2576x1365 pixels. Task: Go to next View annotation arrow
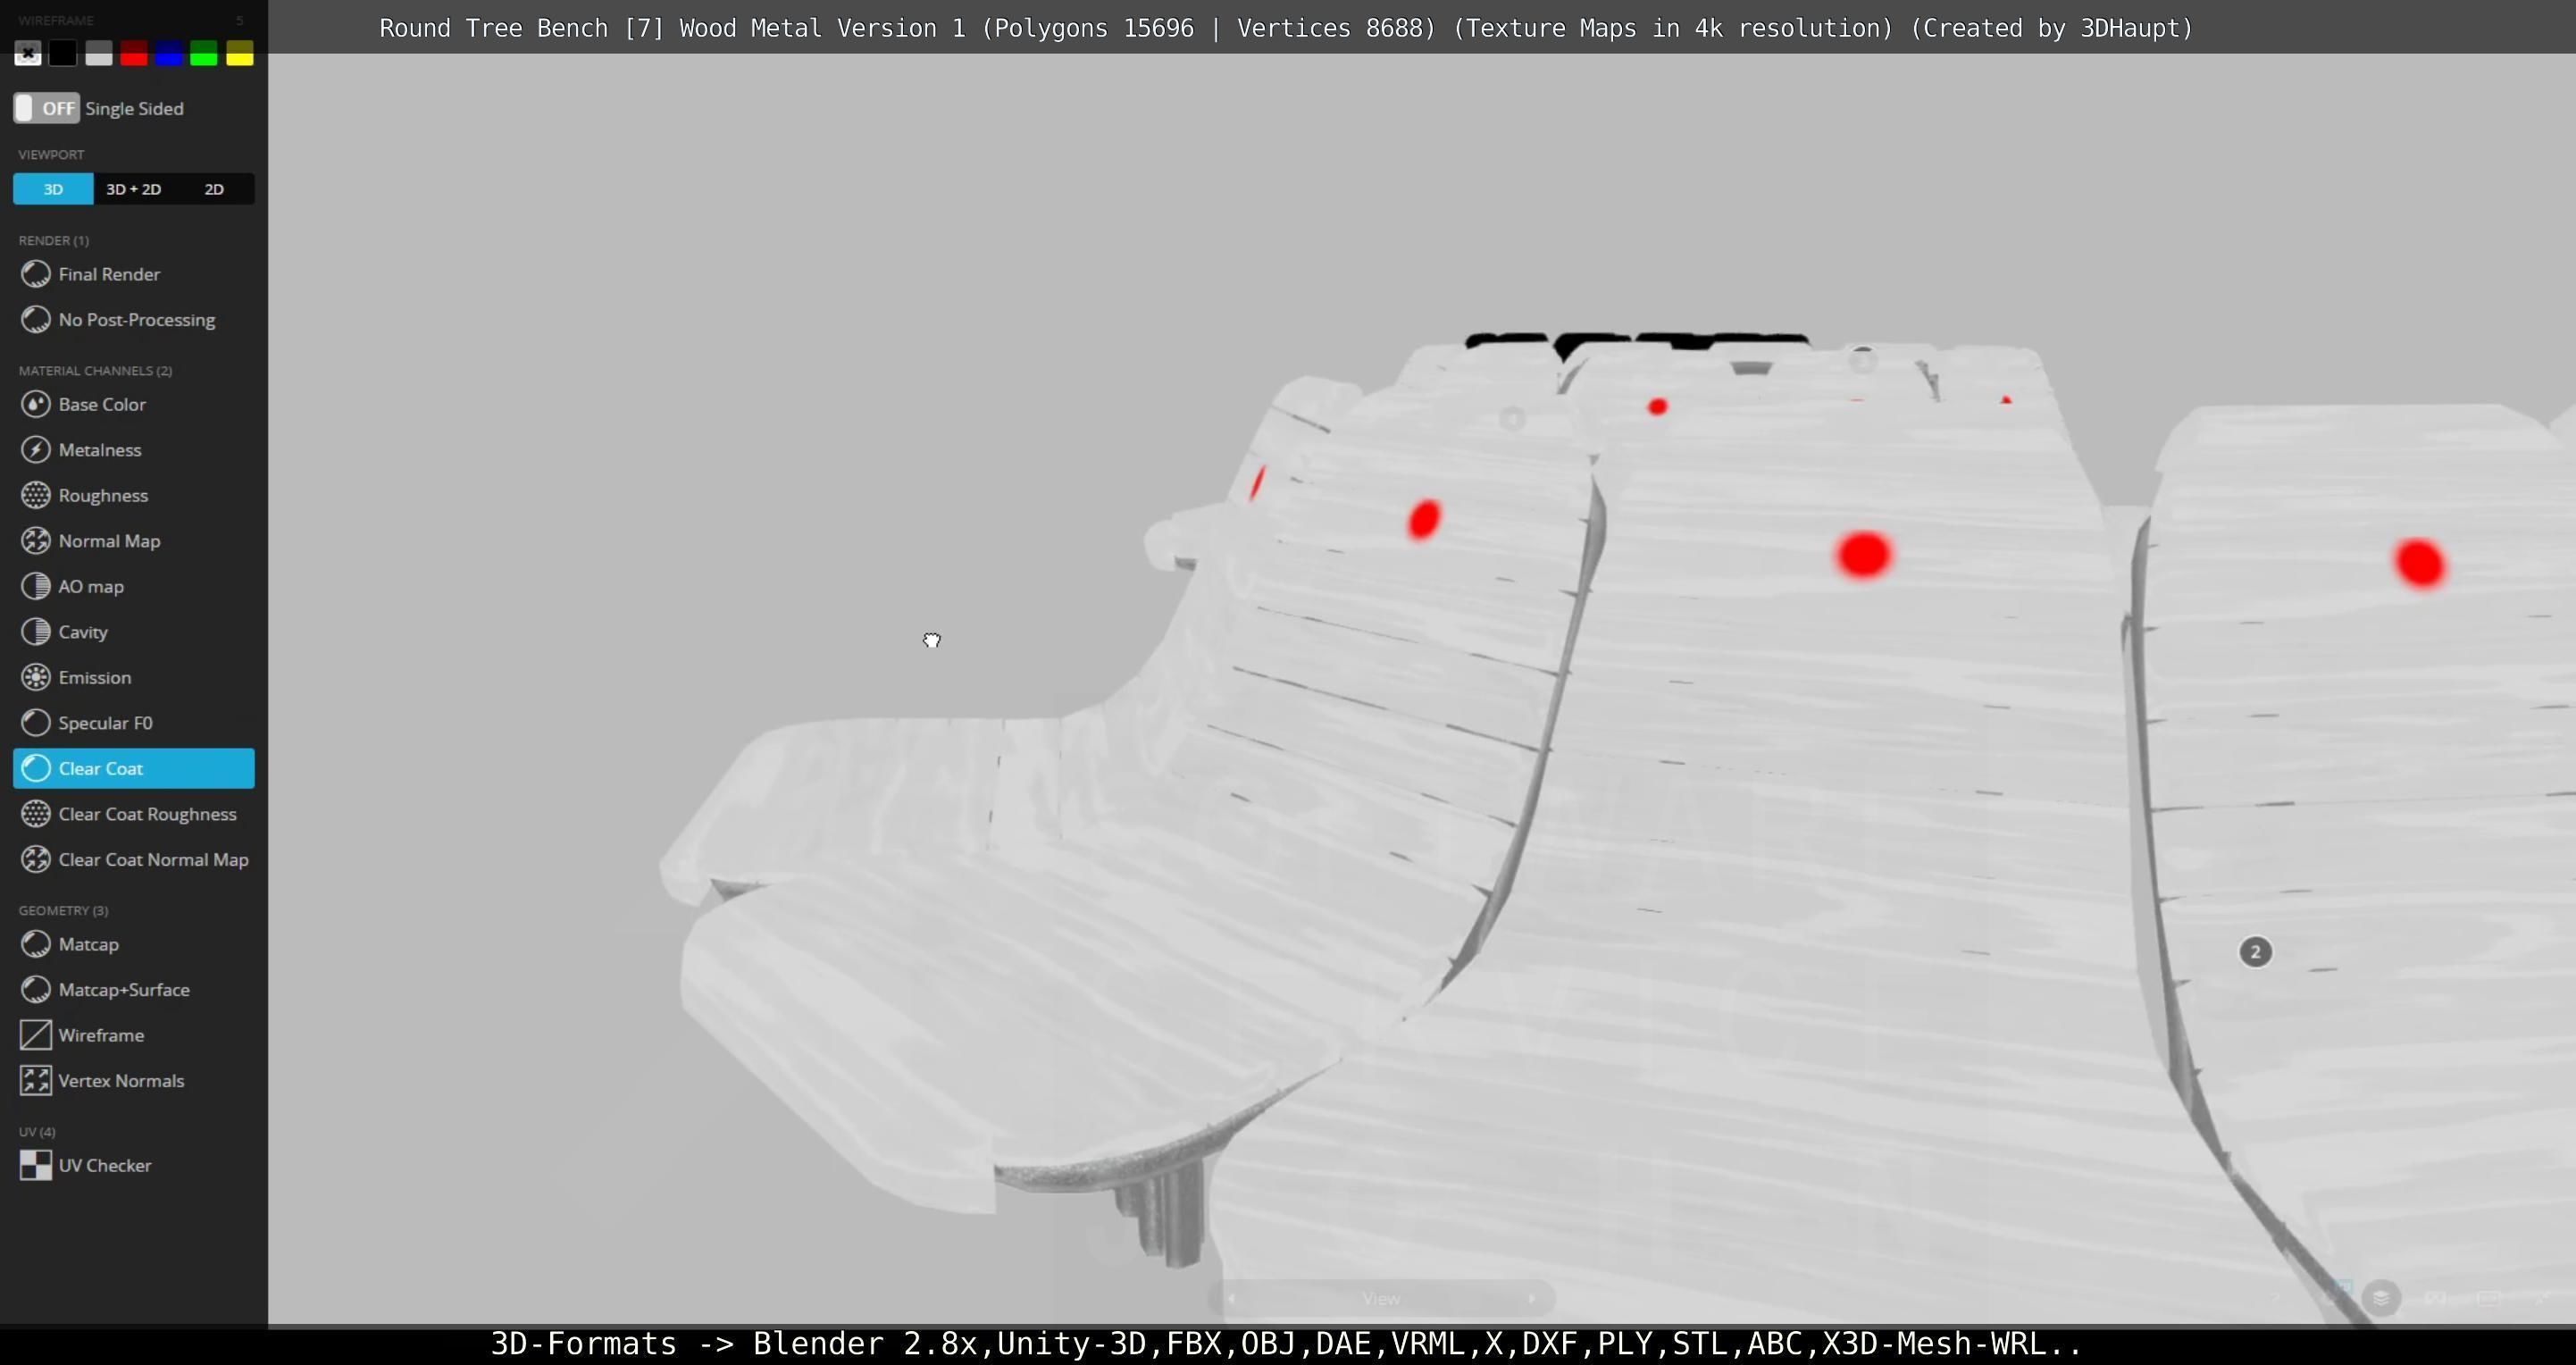[1531, 1298]
